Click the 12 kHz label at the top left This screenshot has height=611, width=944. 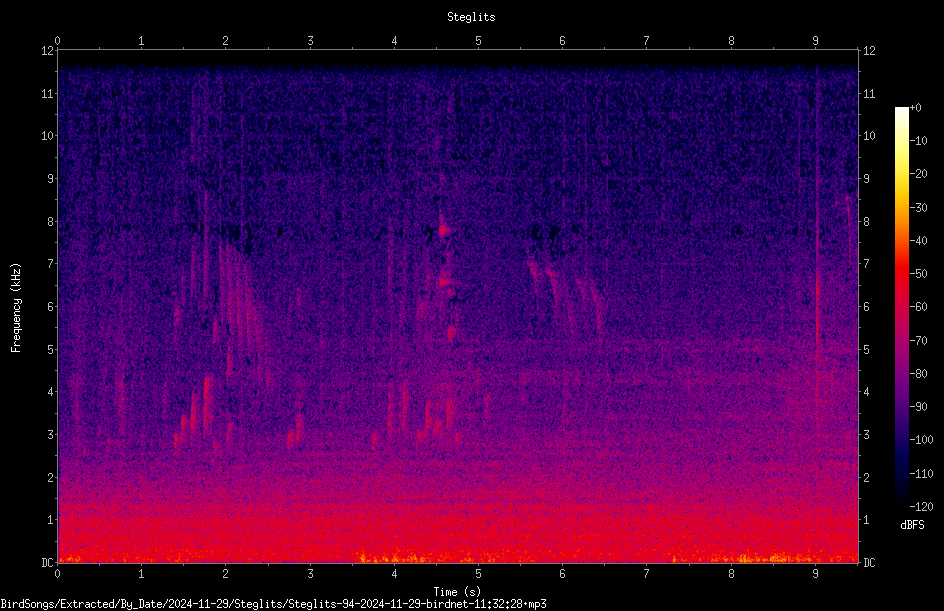[47, 51]
